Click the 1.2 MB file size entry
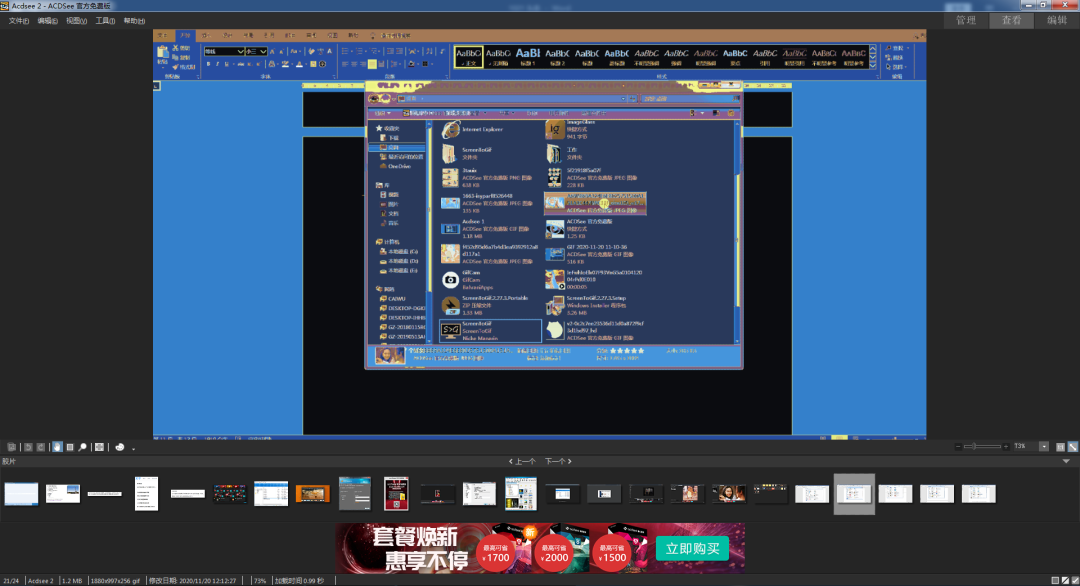Screen dimensions: 1080x586 (72, 580)
